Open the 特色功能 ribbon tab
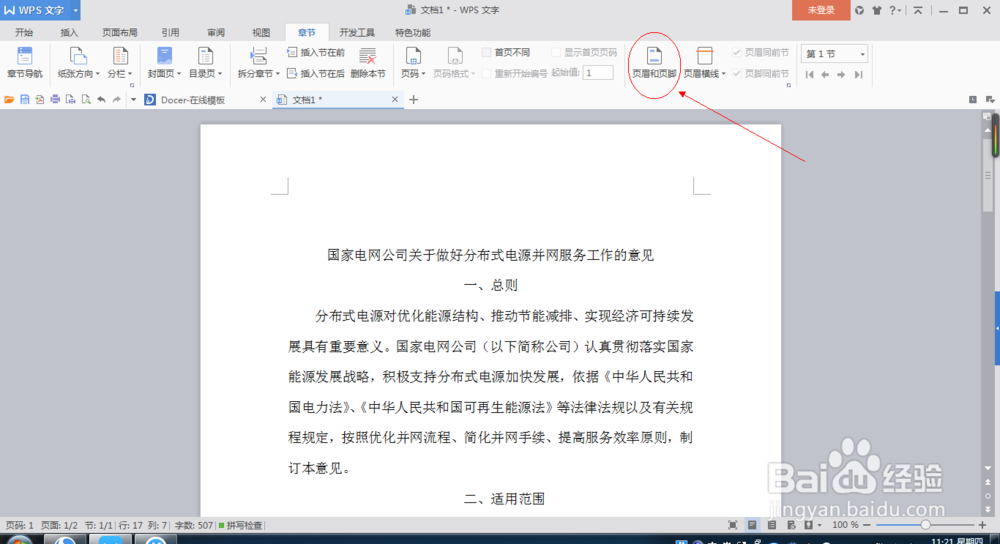This screenshot has width=1000, height=544. click(413, 33)
